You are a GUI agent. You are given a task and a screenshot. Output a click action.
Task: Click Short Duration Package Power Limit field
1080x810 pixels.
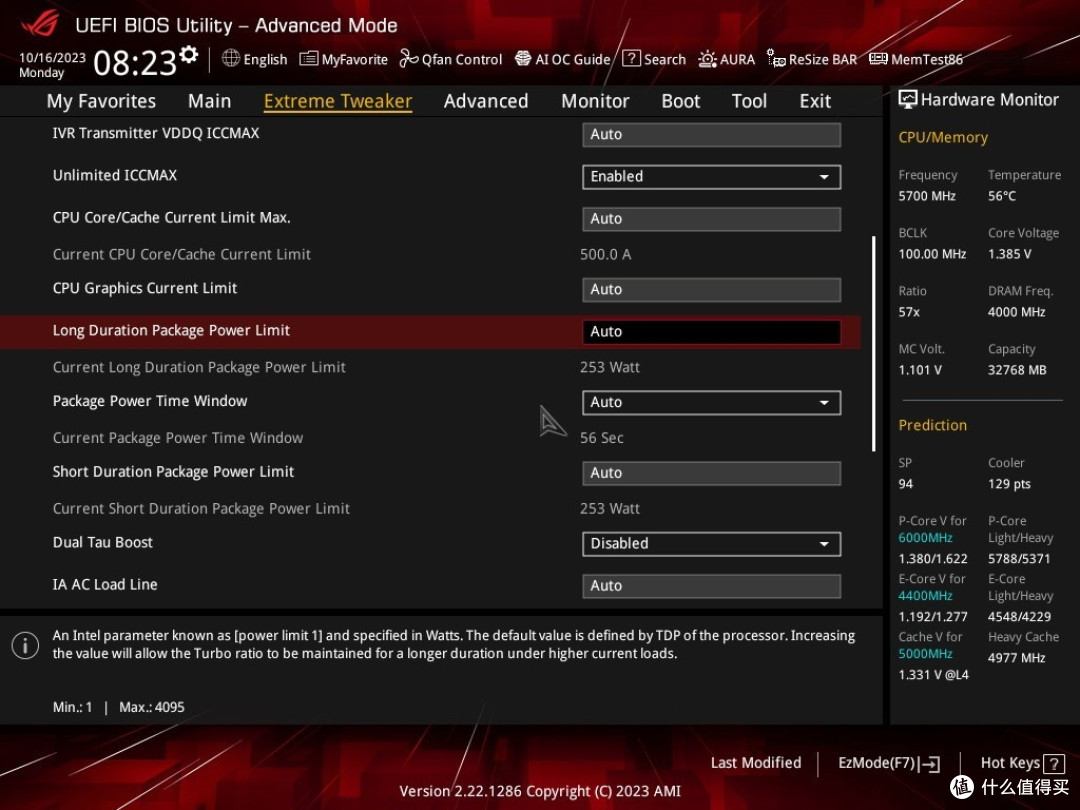click(712, 473)
